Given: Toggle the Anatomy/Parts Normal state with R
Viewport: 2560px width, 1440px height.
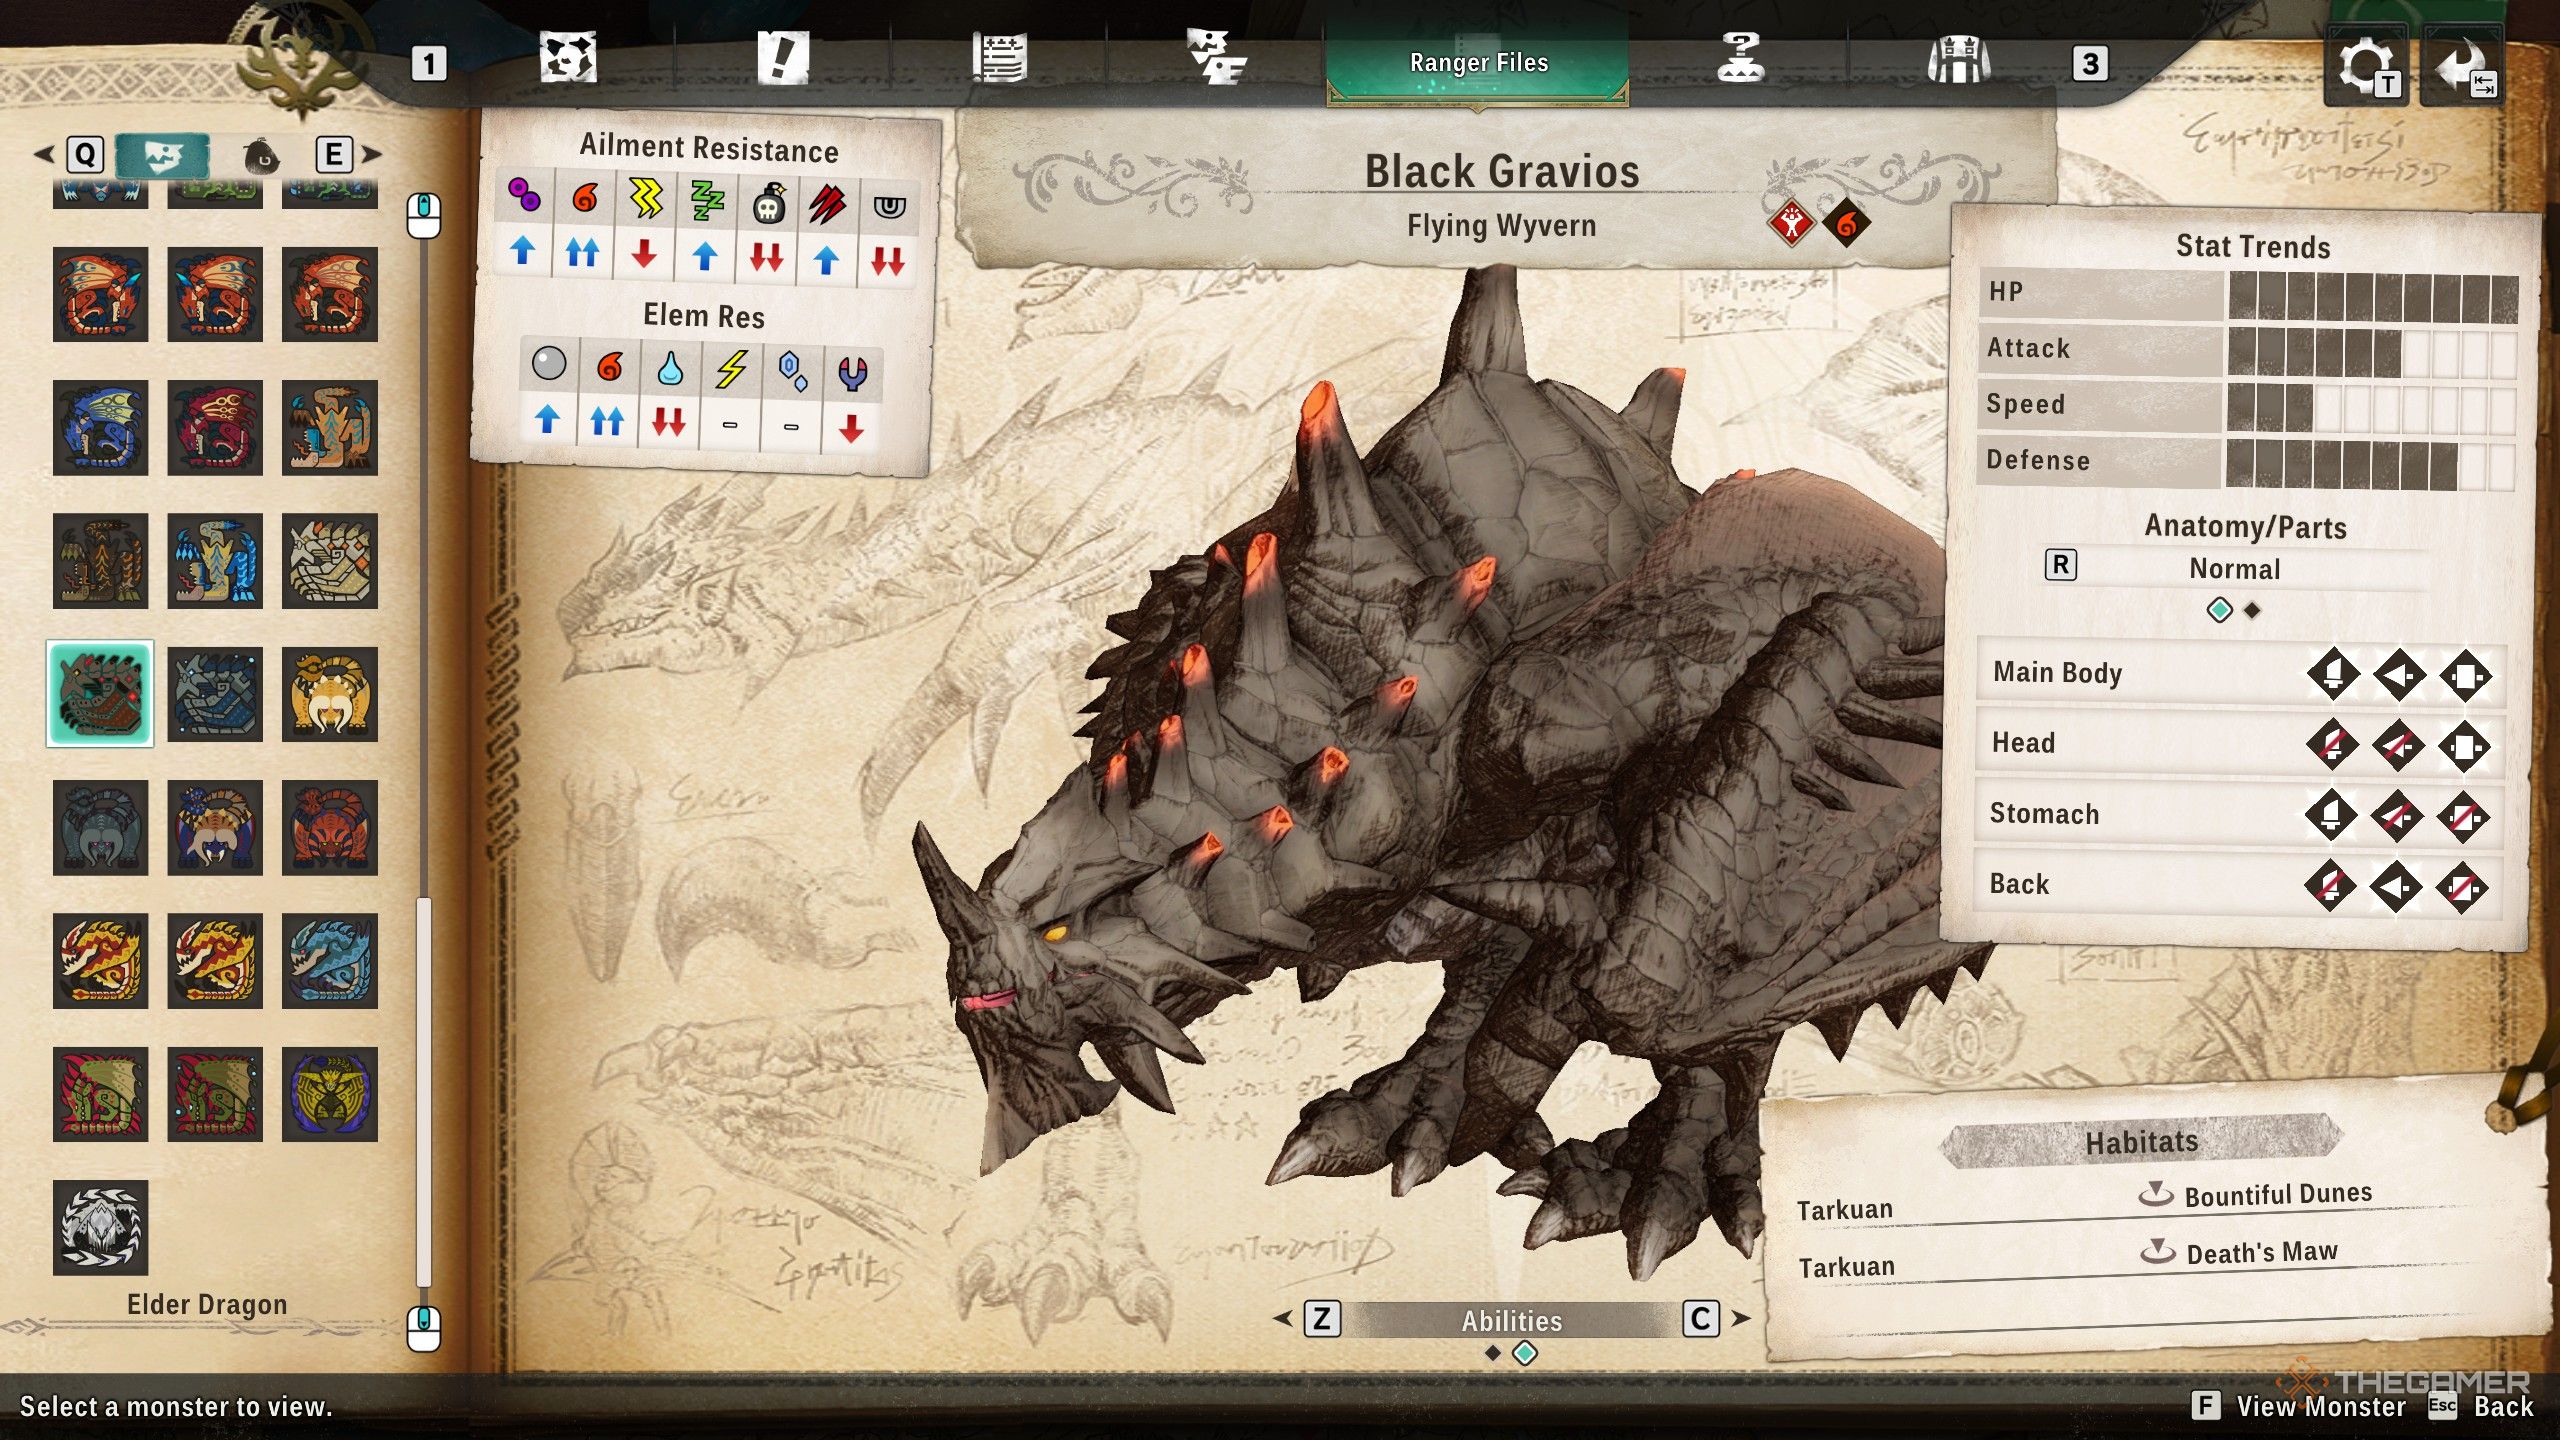Looking at the screenshot, I should coord(2060,565).
